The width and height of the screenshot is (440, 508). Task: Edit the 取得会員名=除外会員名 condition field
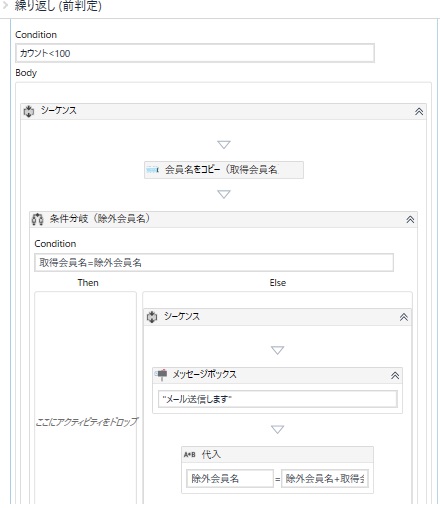214,263
